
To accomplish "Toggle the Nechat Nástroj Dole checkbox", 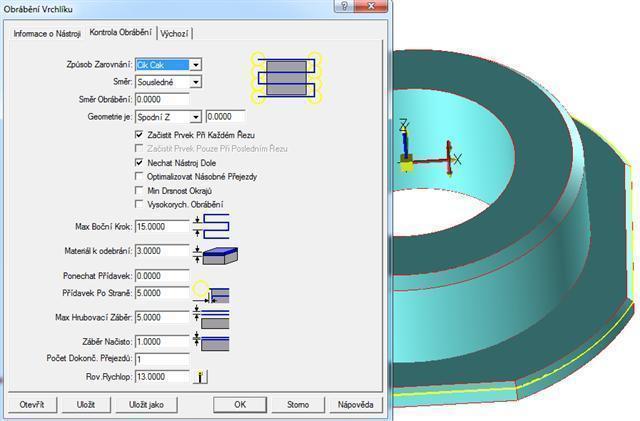I will point(139,161).
